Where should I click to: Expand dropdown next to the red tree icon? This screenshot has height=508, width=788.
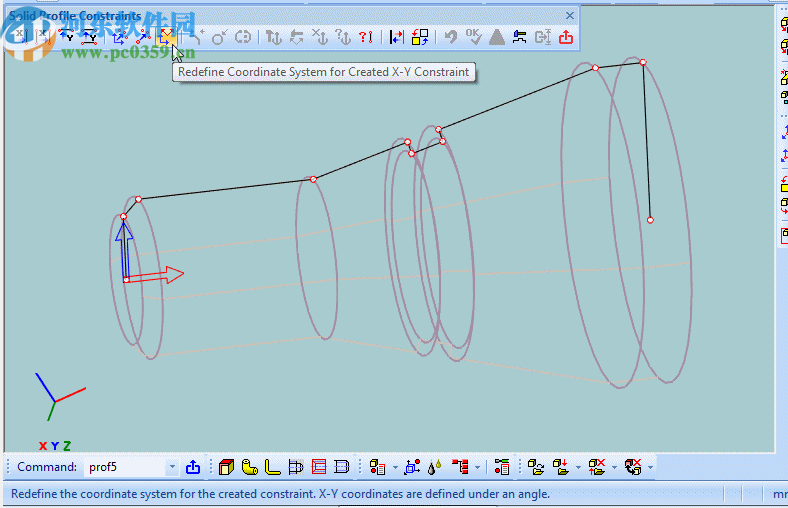pos(477,467)
